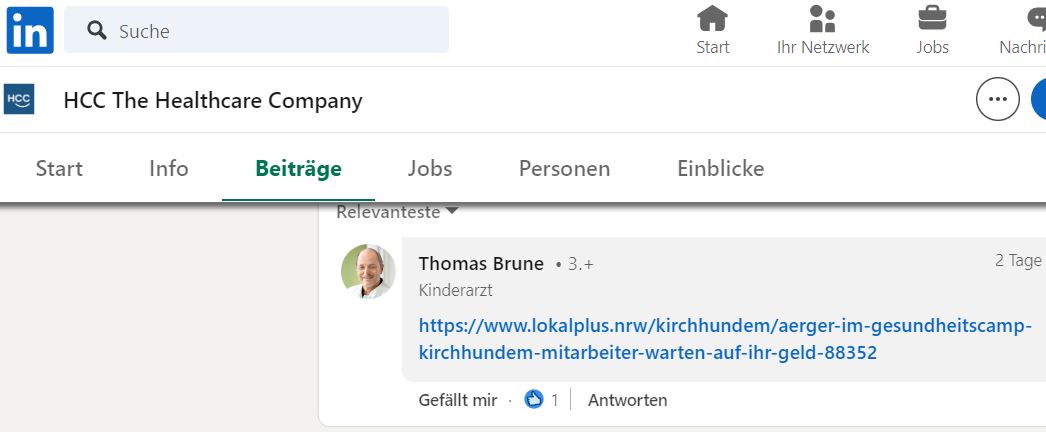This screenshot has width=1046, height=432.
Task: Click the HCC company logo
Action: 19,100
